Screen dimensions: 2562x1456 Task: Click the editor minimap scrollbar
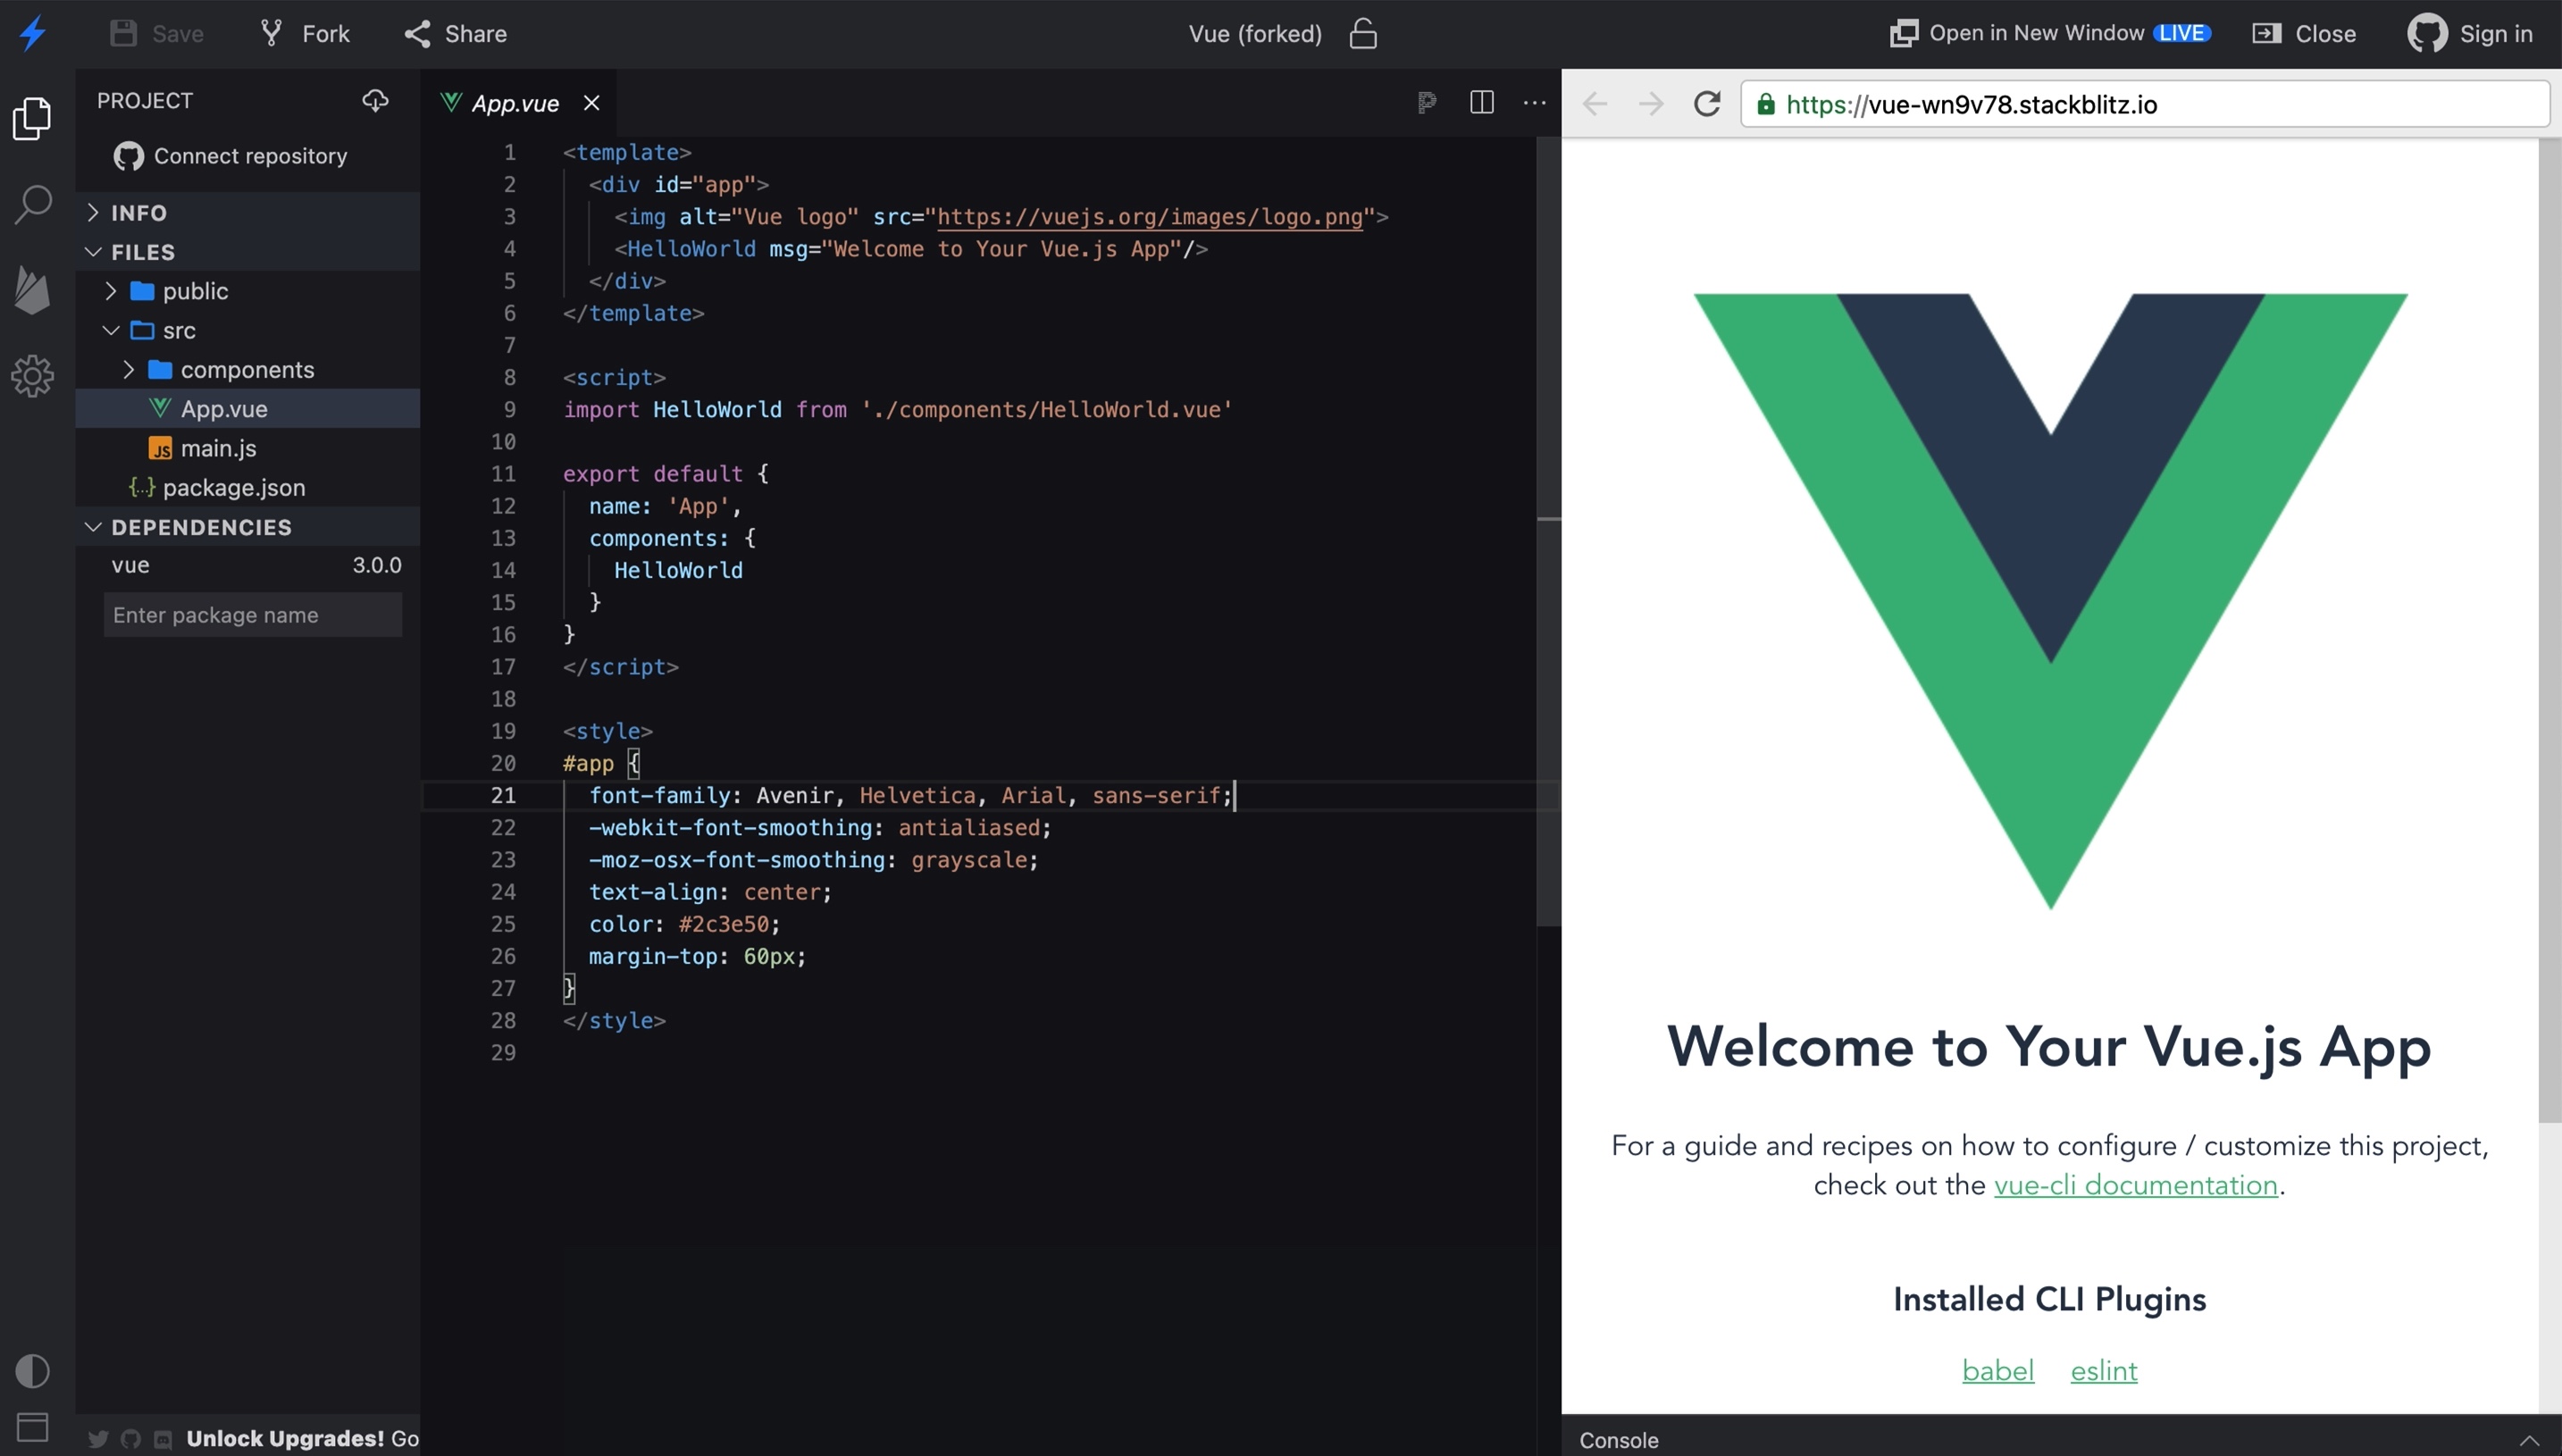click(1548, 530)
